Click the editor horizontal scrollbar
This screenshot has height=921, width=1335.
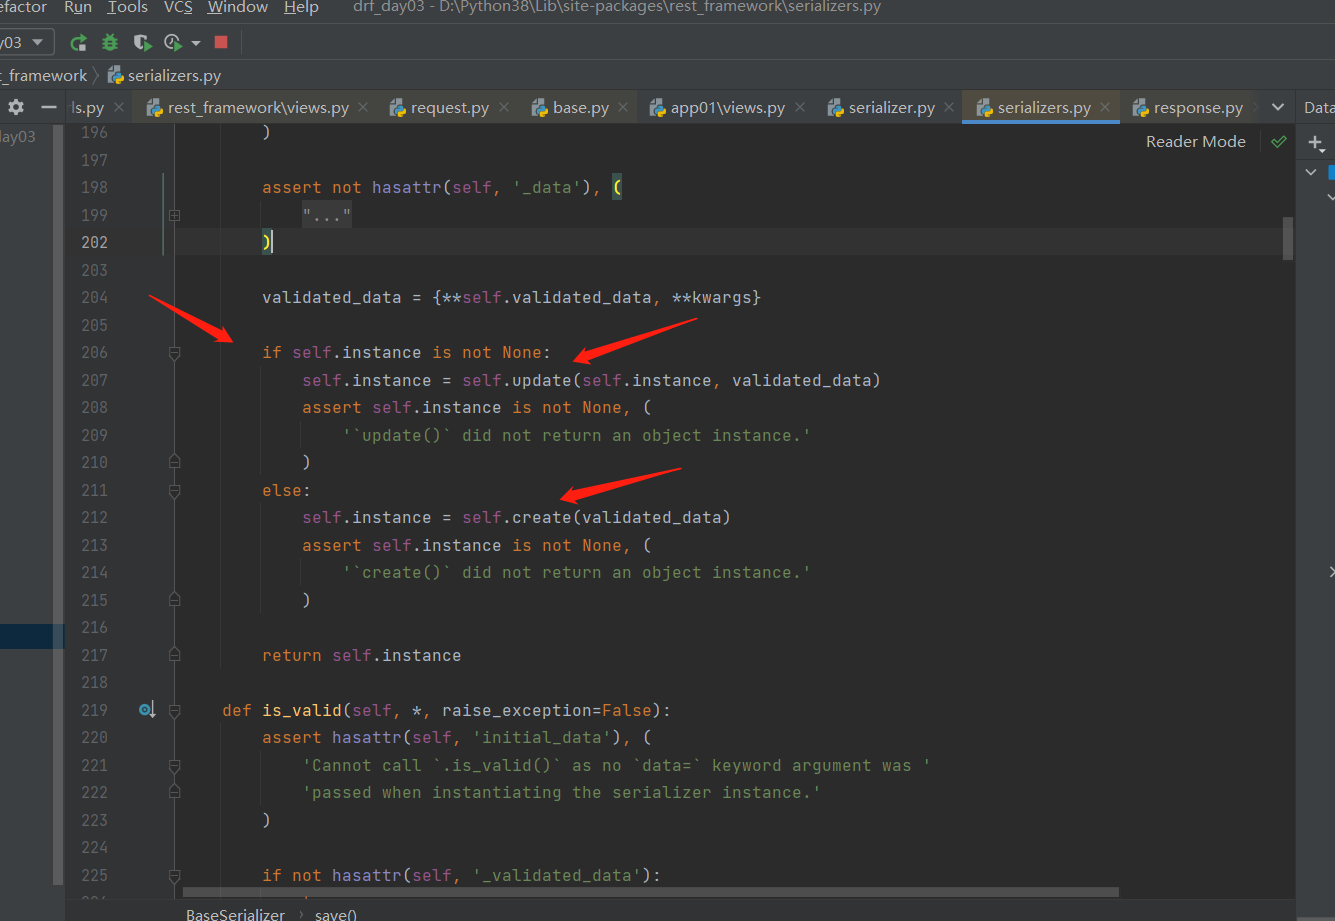tap(651, 892)
